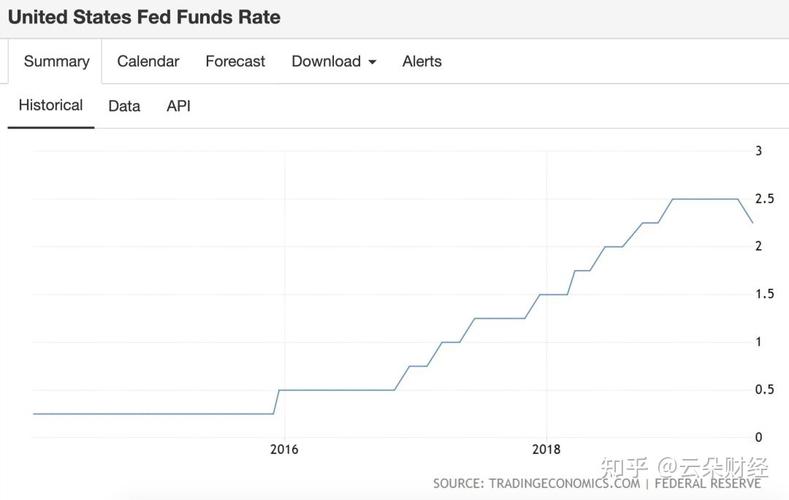Viewport: 789px width, 500px height.
Task: Click the 2018 x-axis label
Action: [546, 449]
